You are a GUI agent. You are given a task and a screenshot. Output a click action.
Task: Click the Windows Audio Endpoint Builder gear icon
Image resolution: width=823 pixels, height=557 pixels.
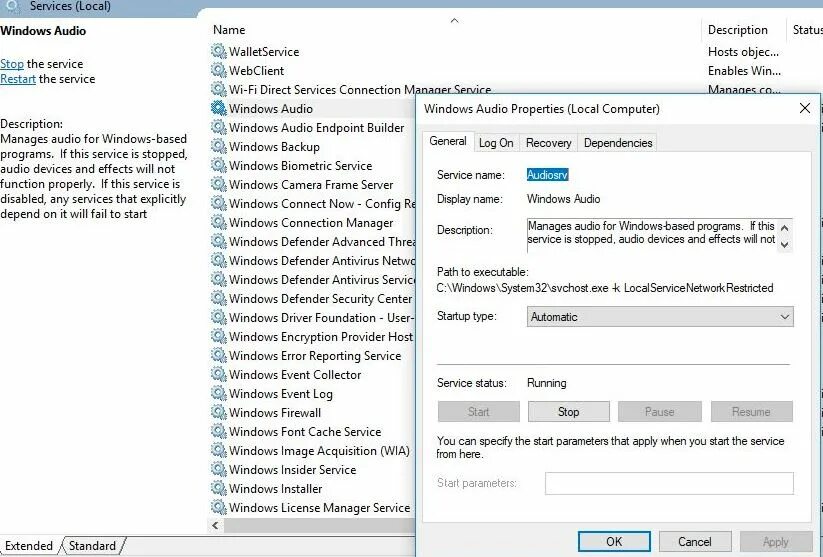coord(218,127)
